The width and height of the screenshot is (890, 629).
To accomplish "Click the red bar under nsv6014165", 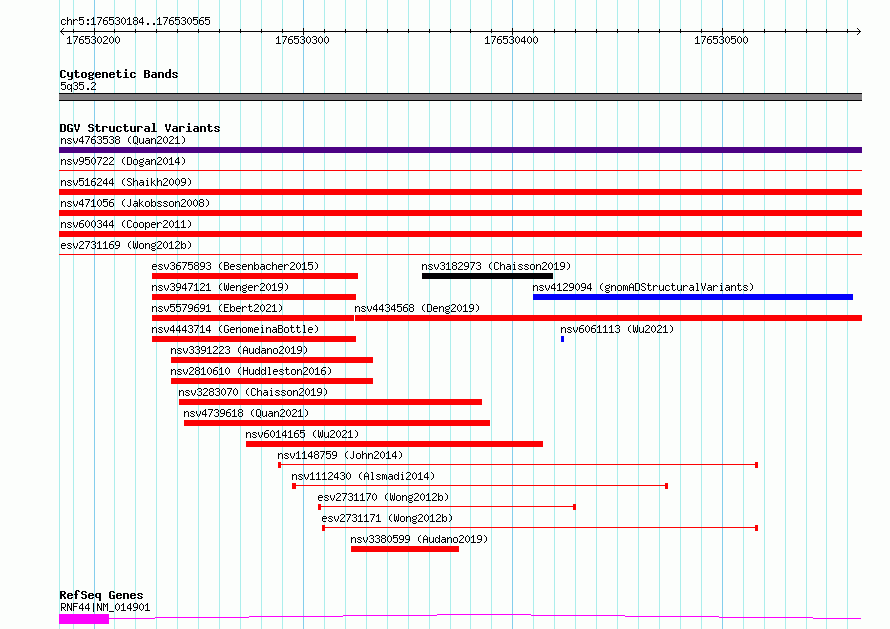I will [x=394, y=444].
